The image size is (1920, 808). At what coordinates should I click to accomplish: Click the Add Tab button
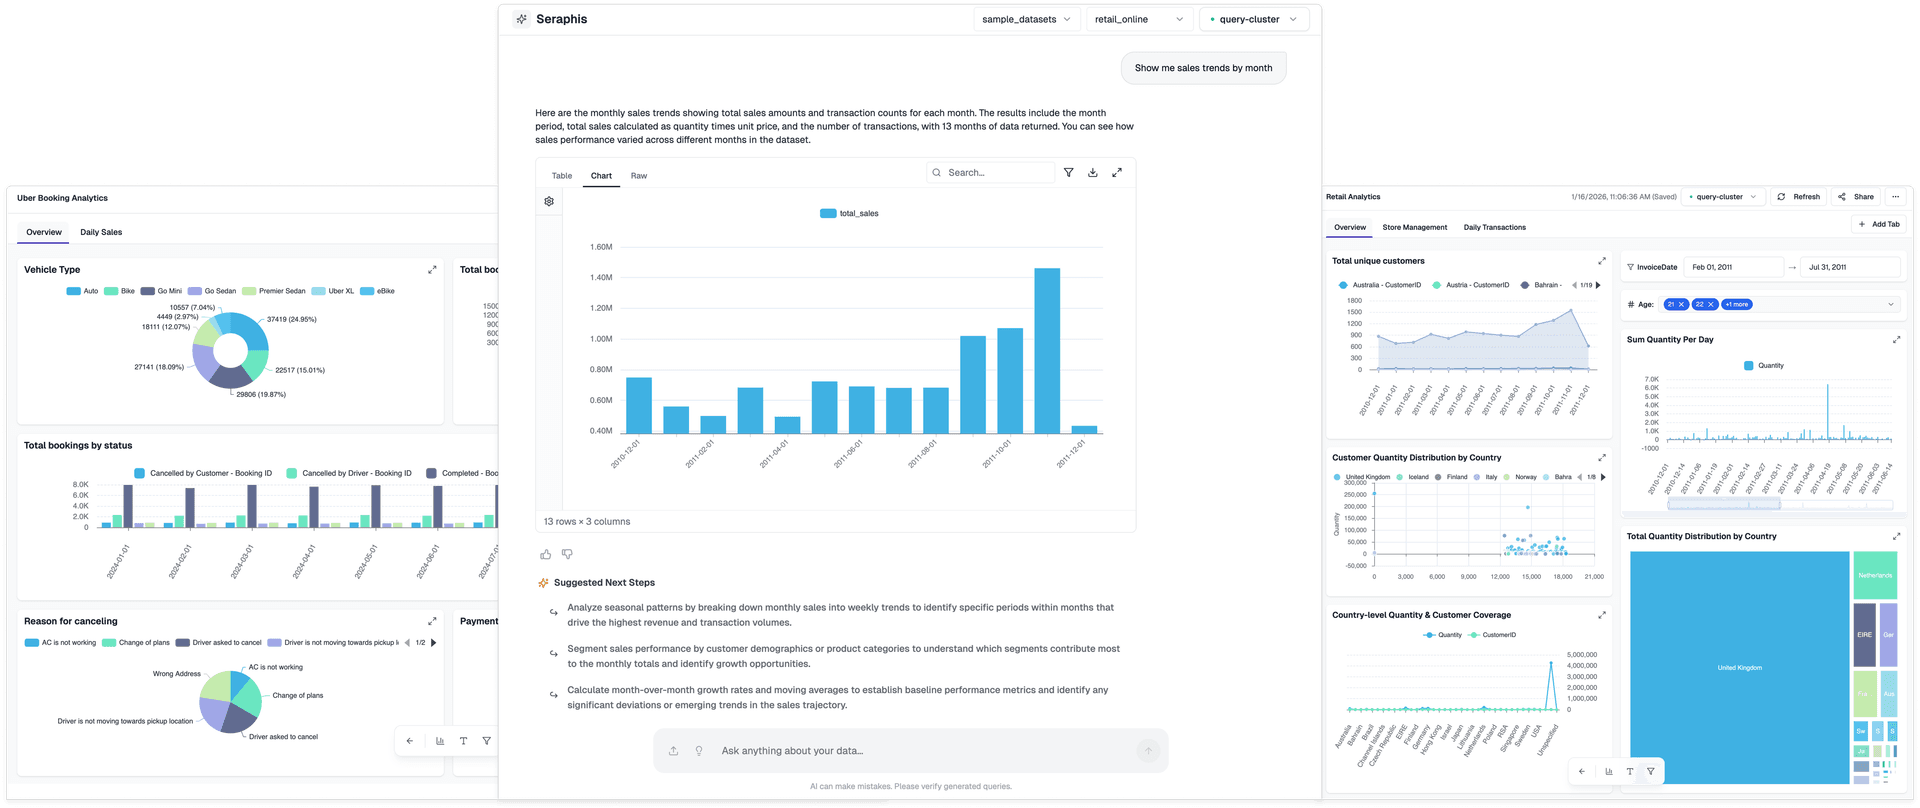tap(1879, 224)
